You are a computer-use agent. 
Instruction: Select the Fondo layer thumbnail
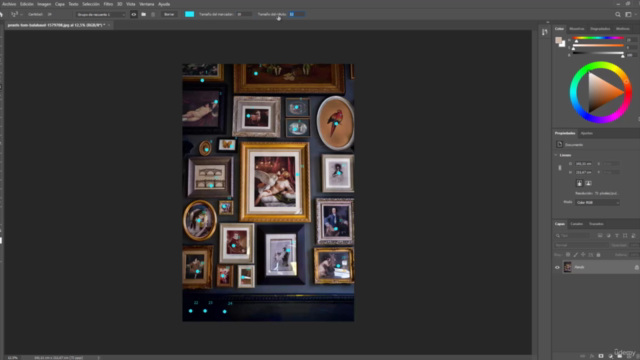coord(567,267)
